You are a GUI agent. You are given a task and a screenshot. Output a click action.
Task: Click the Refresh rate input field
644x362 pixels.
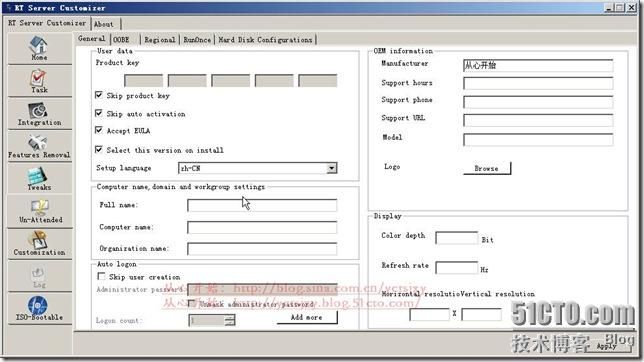(456, 268)
